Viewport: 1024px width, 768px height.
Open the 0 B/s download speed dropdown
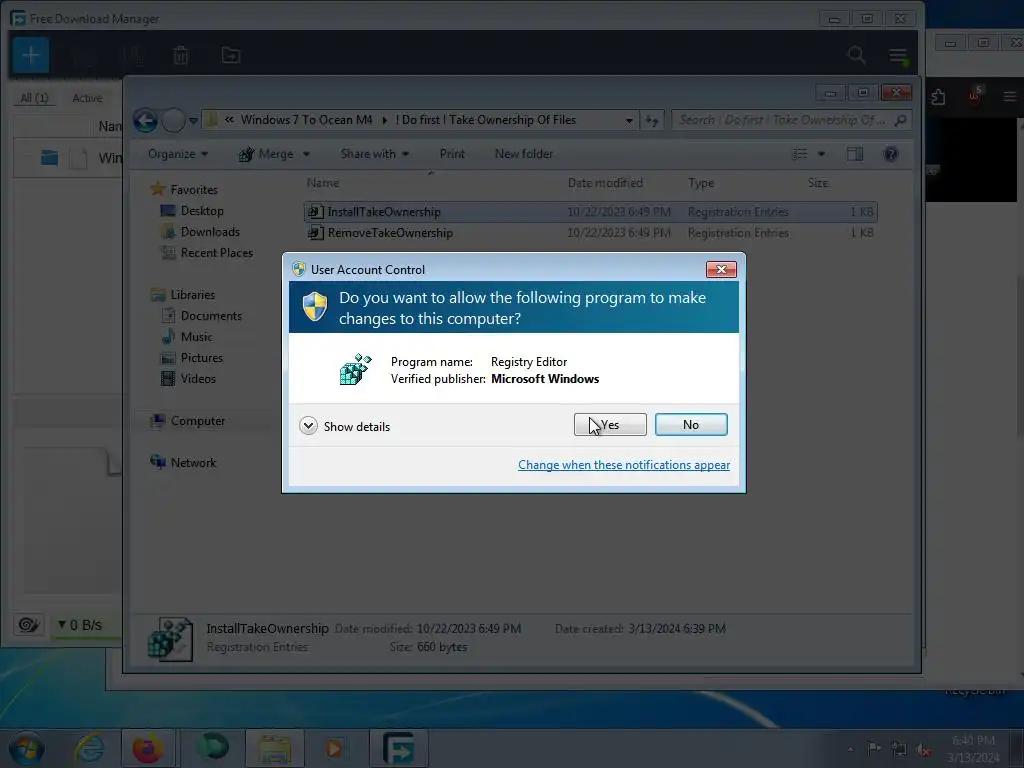(x=80, y=625)
